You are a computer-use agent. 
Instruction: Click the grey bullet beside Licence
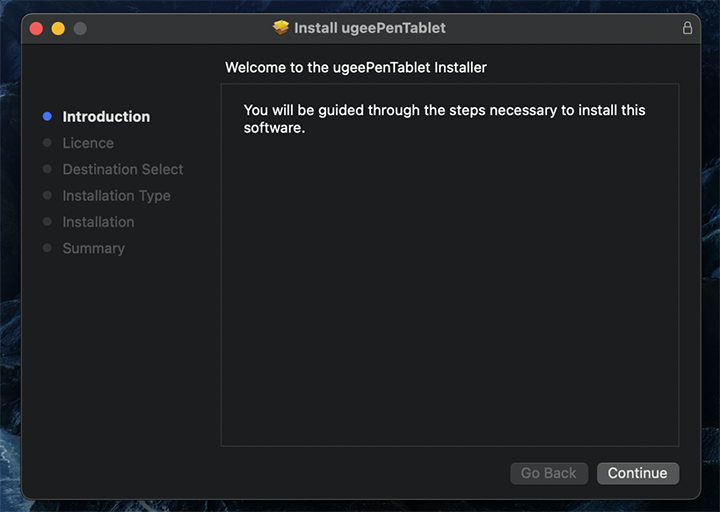(47, 143)
